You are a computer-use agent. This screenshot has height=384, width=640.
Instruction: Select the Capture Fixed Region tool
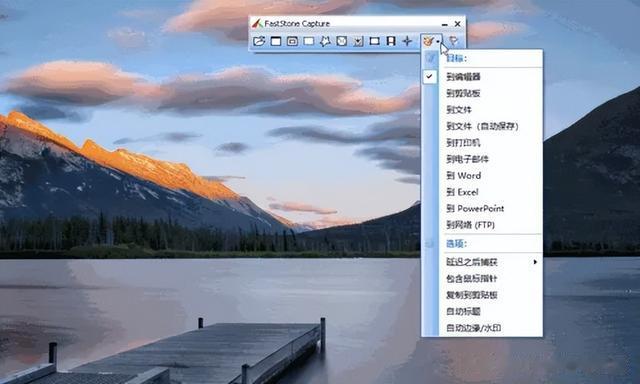(374, 41)
